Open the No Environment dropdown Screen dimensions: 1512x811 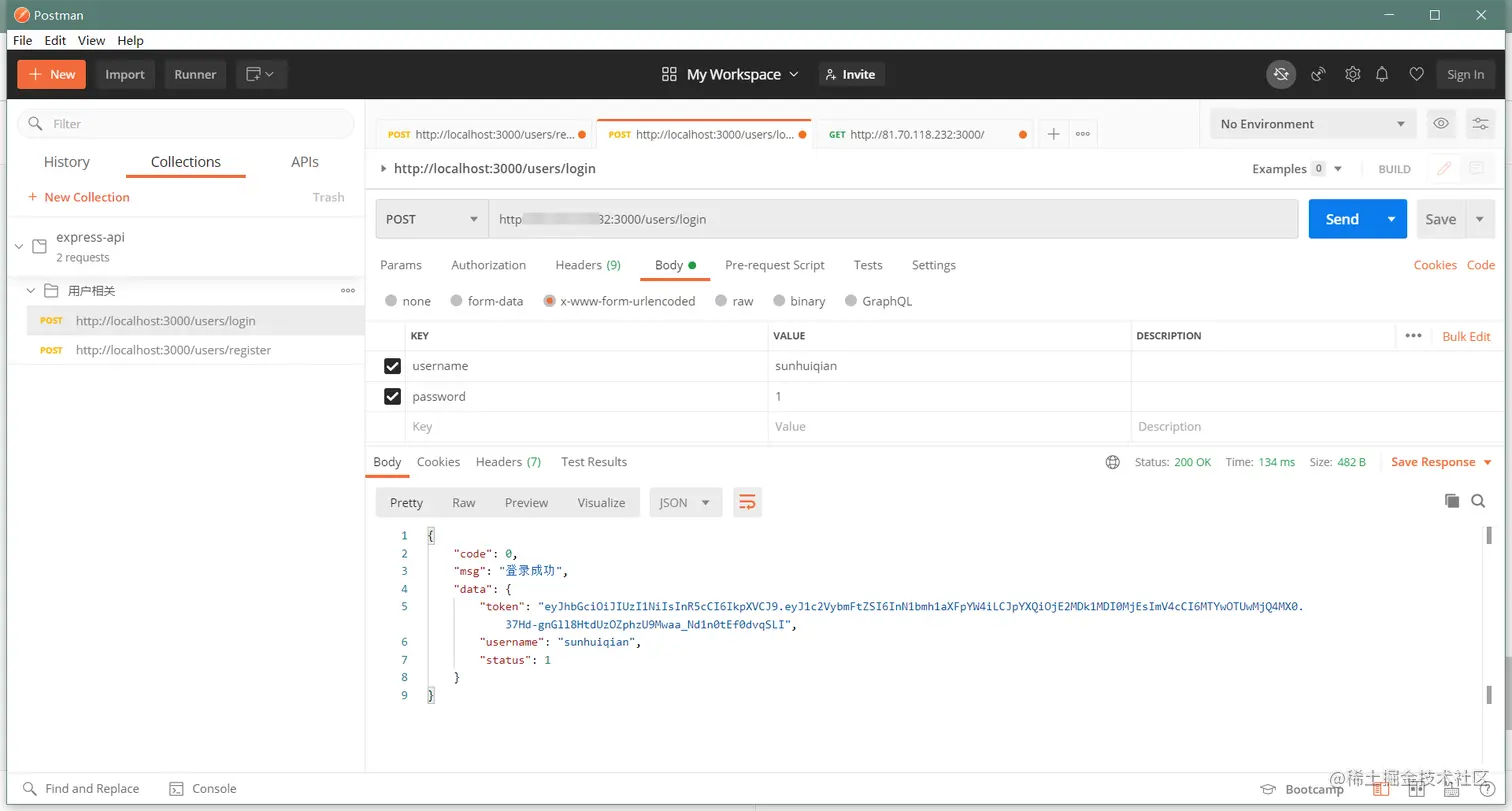1313,124
